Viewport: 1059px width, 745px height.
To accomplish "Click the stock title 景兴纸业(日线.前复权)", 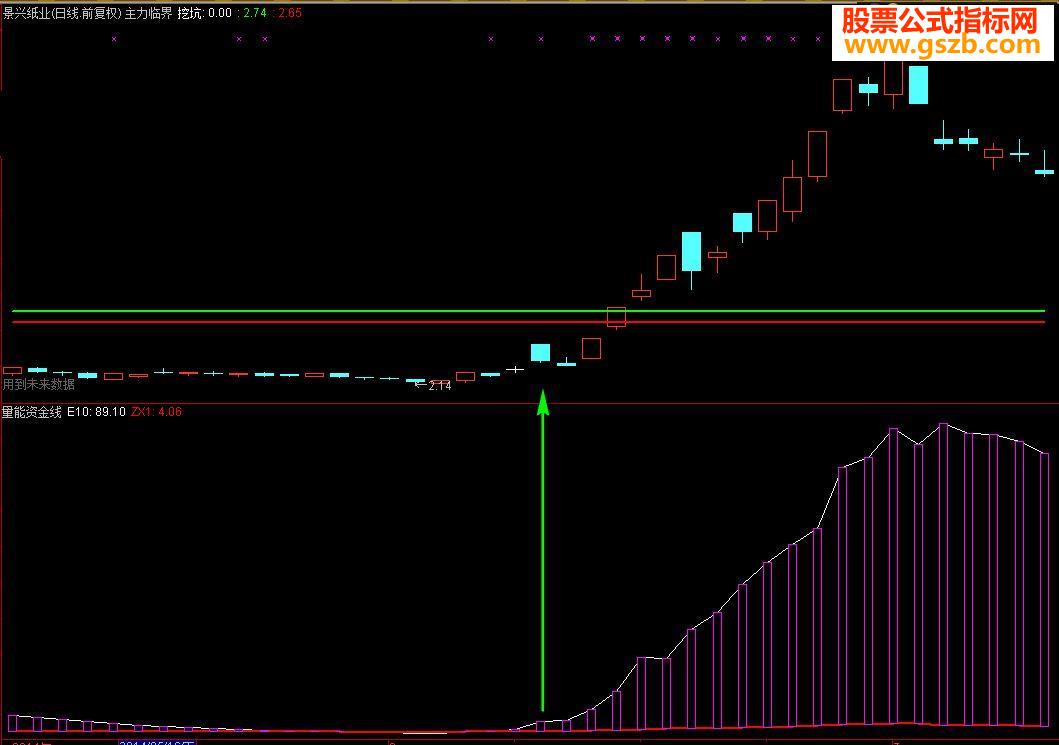I will 62,13.
